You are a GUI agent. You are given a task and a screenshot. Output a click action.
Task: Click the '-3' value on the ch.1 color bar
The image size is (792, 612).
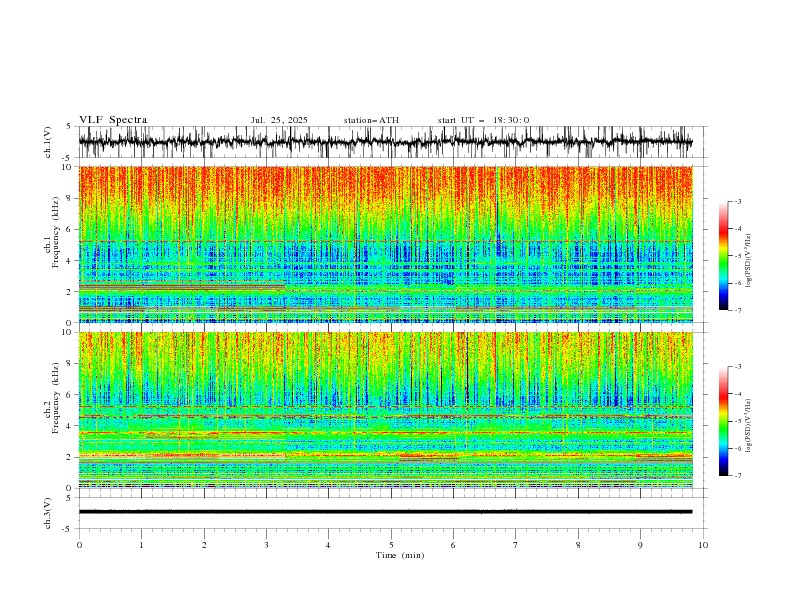click(x=737, y=201)
